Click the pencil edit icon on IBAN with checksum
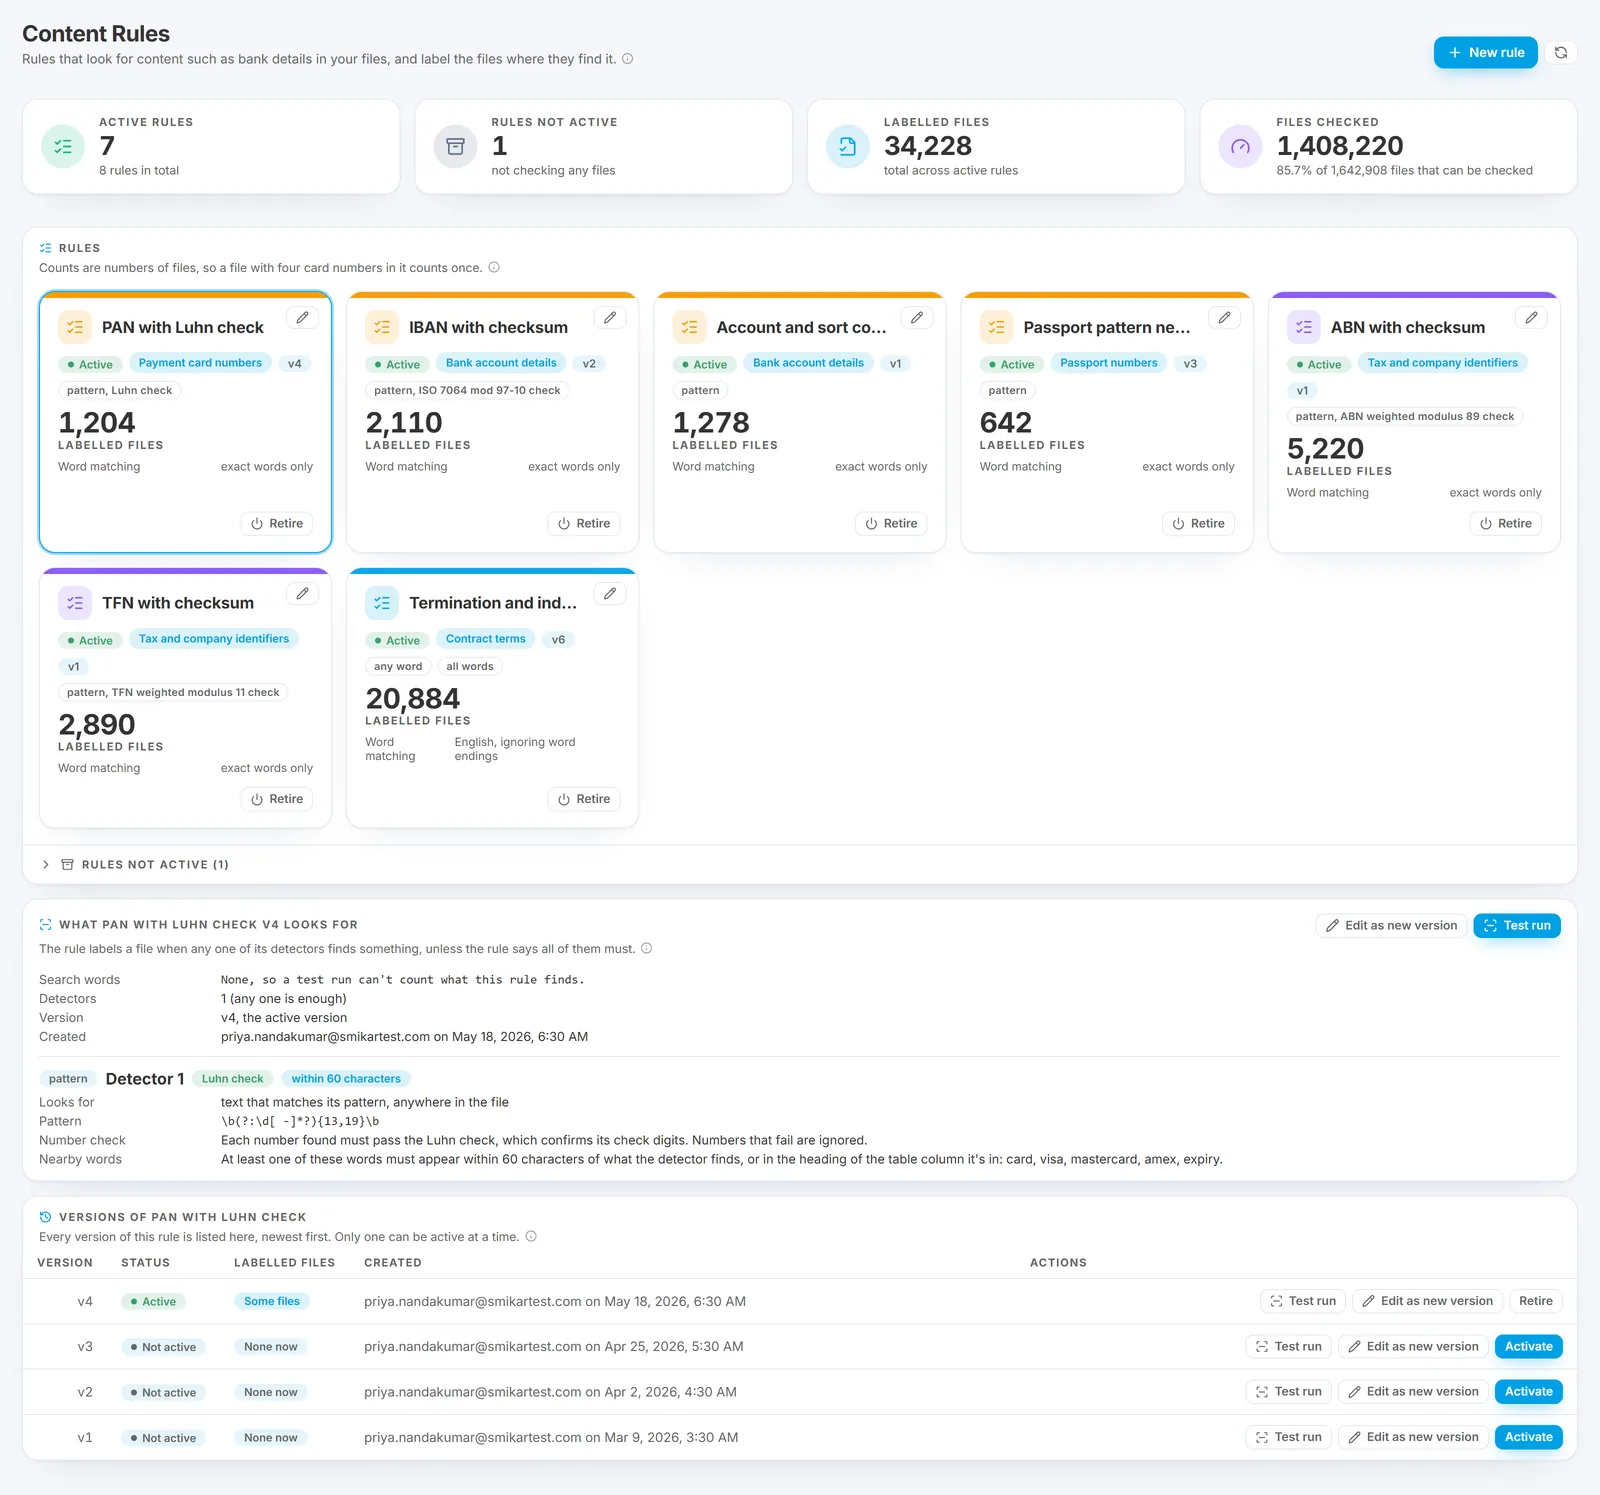The height and width of the screenshot is (1495, 1600). point(610,318)
